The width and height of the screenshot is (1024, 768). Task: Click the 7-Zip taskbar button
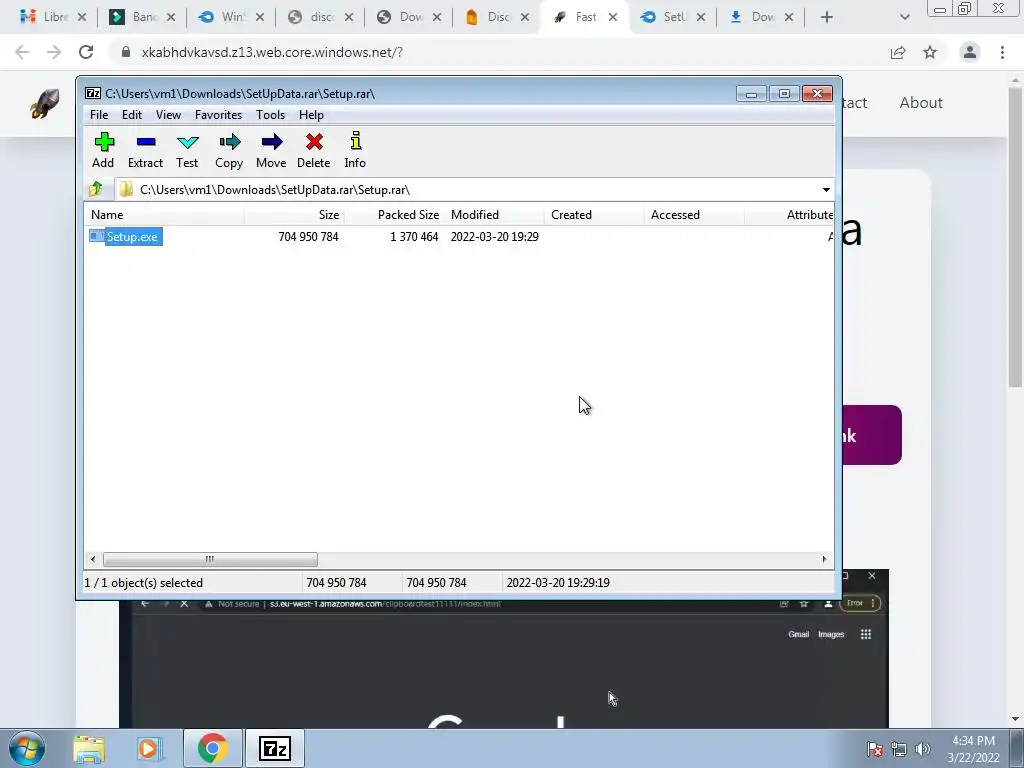tap(274, 748)
